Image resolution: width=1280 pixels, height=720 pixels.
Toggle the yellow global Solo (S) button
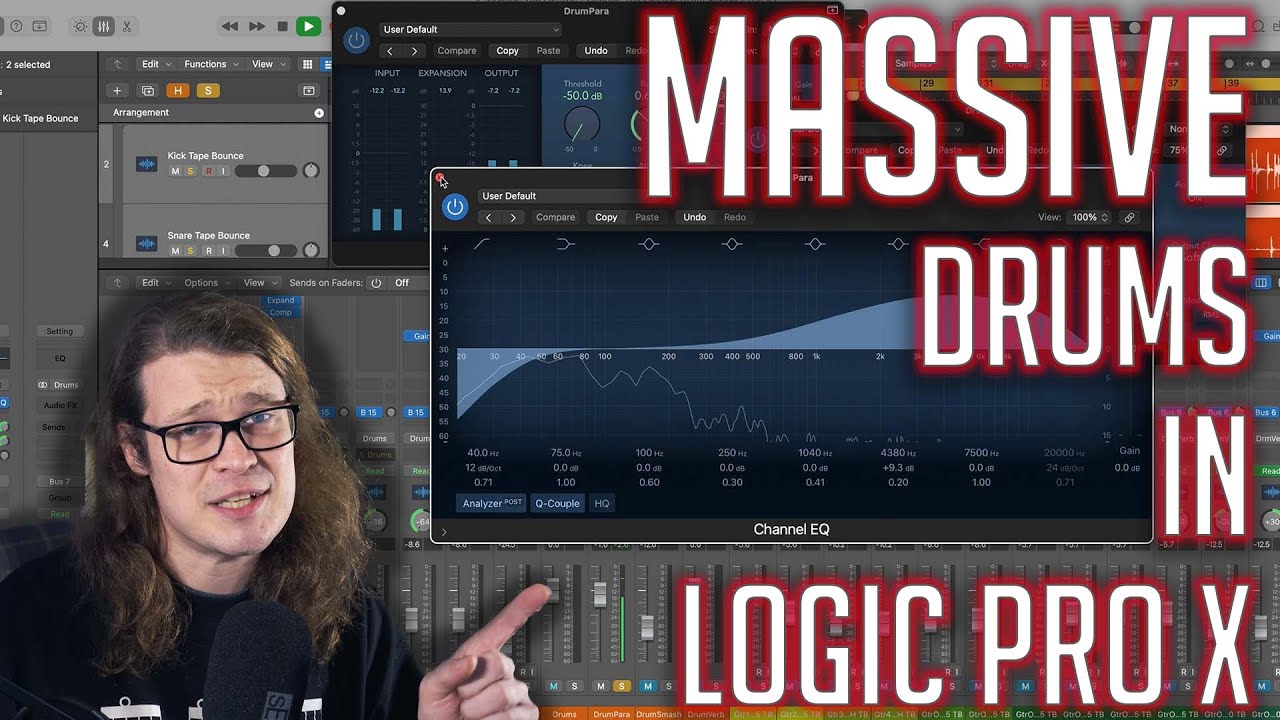pos(208,91)
